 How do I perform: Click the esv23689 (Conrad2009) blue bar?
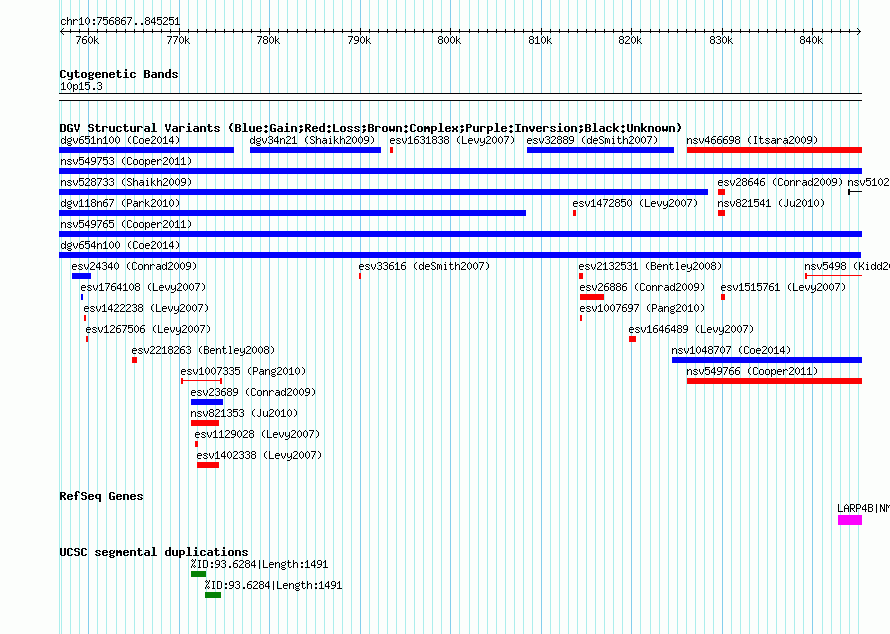coord(207,402)
